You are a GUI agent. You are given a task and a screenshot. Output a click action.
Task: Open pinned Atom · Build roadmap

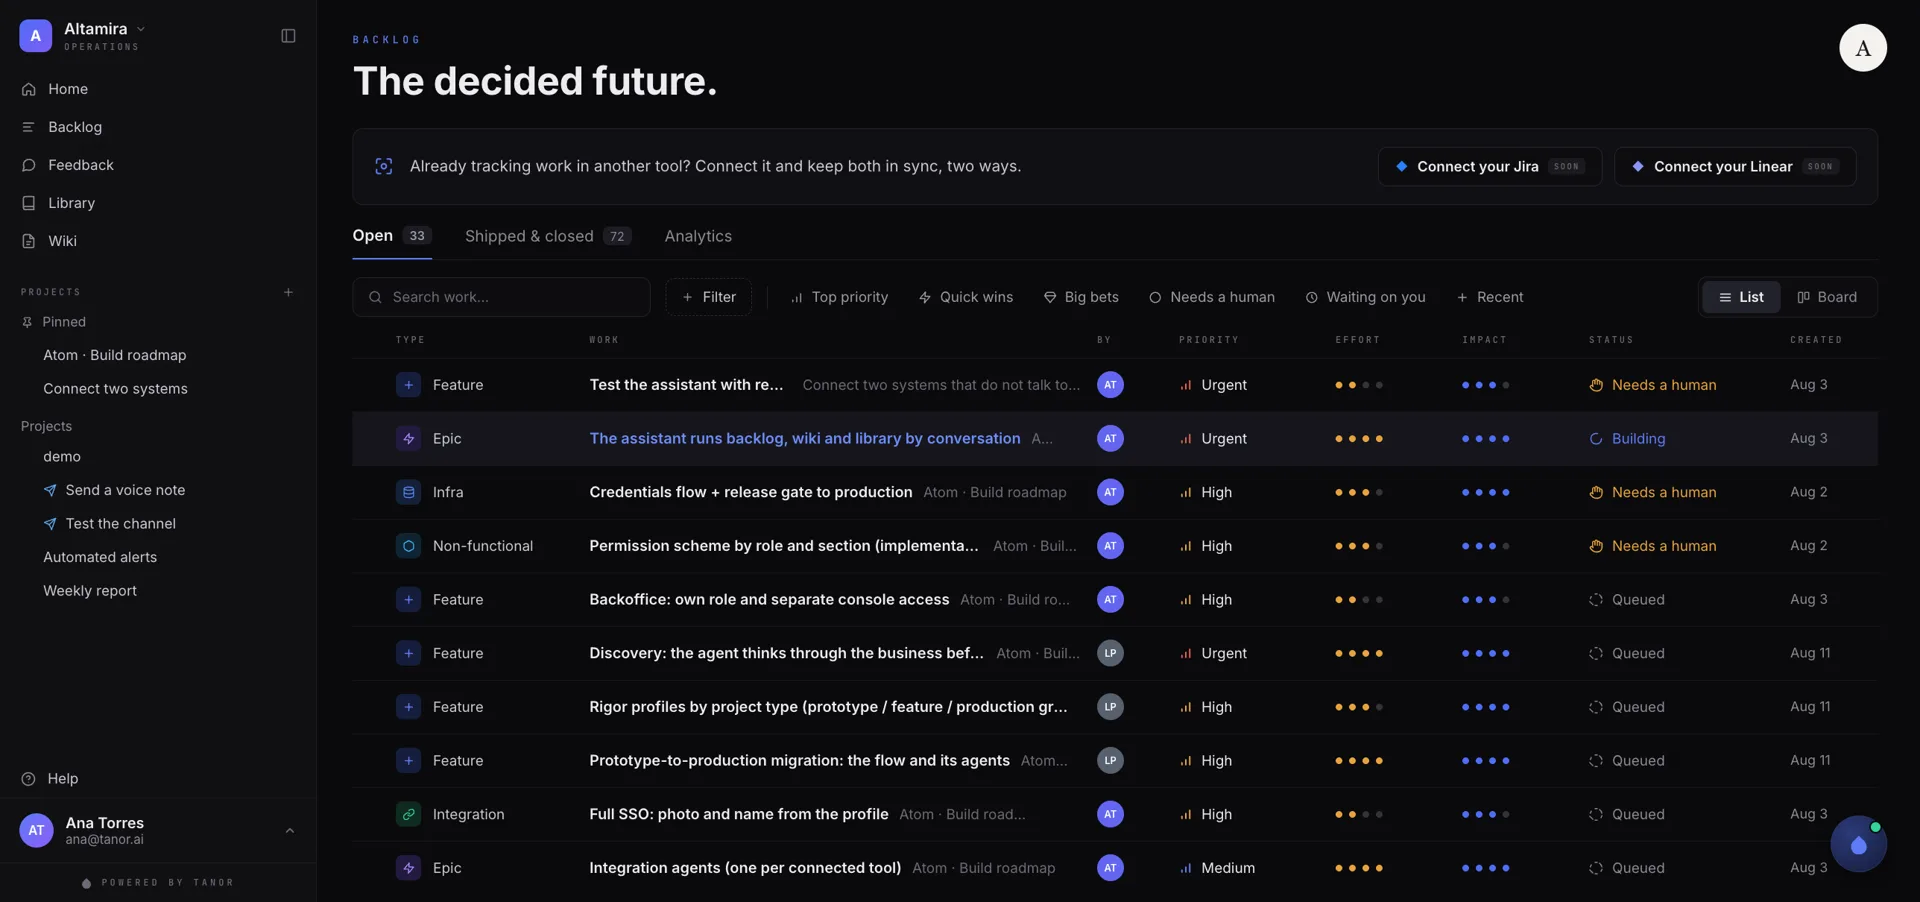pos(115,355)
